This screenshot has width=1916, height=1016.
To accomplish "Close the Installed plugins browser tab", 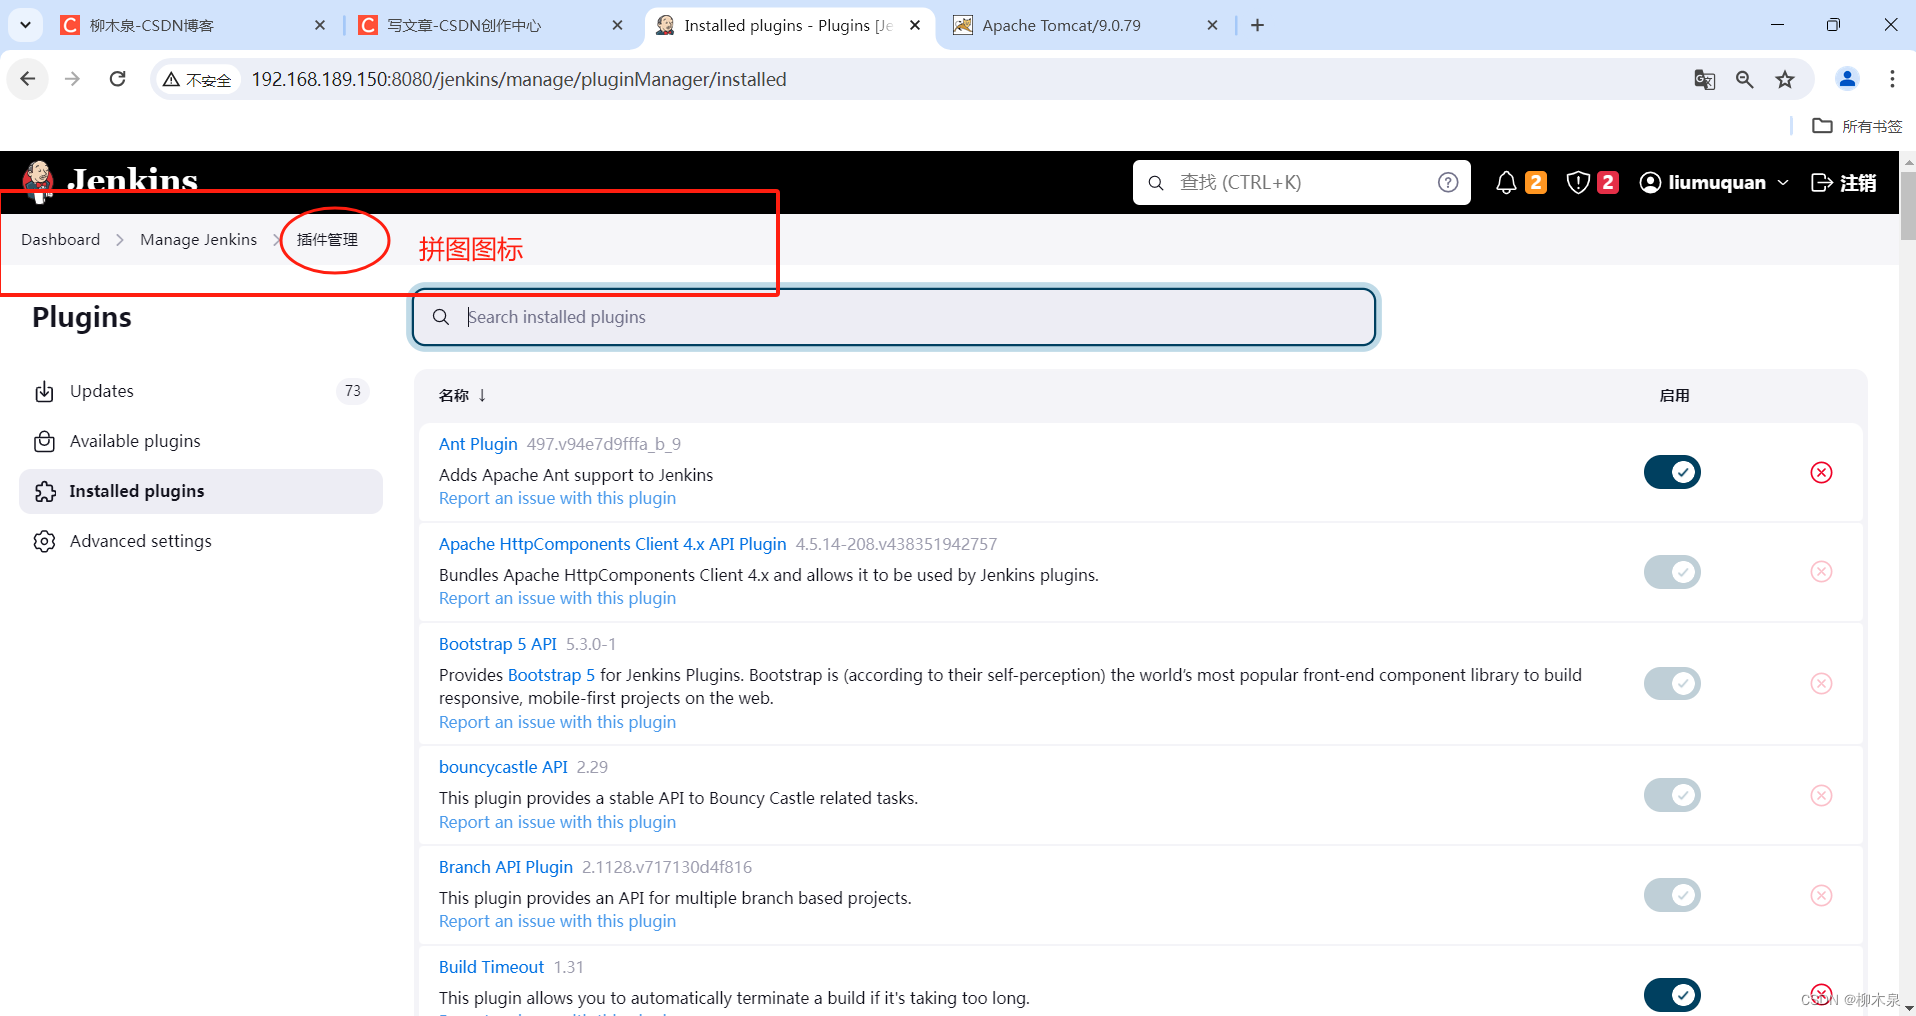I will (x=915, y=25).
